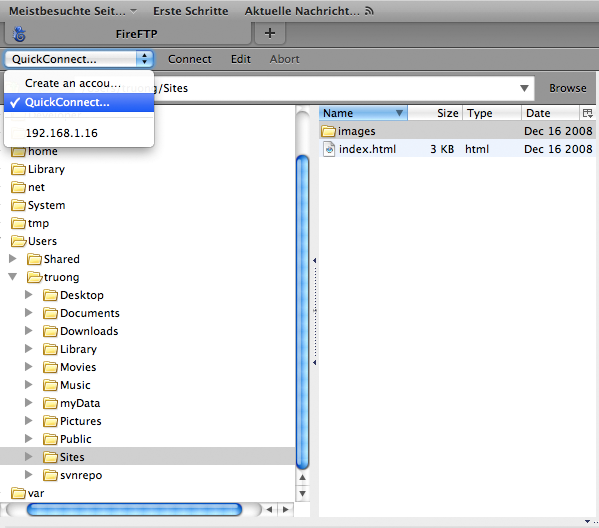The image size is (599, 528).
Task: Click the Abort button
Action: click(285, 59)
